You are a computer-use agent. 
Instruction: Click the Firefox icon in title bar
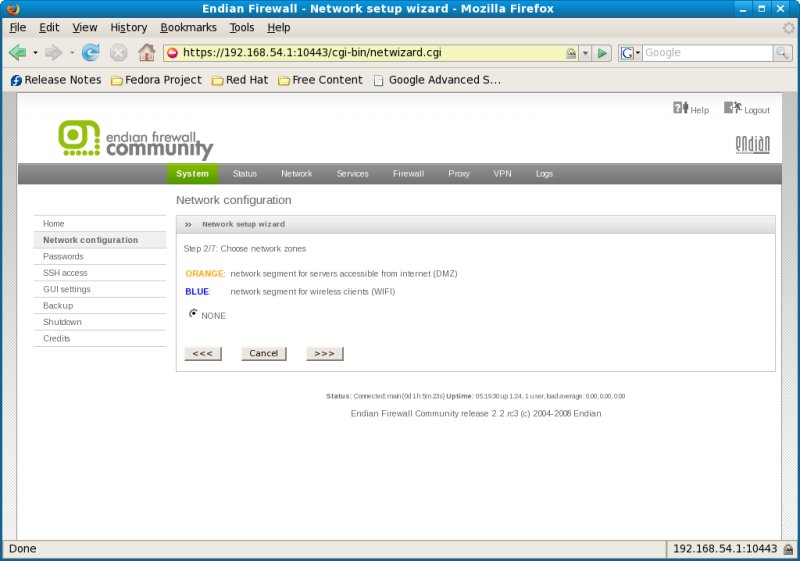pos(13,9)
